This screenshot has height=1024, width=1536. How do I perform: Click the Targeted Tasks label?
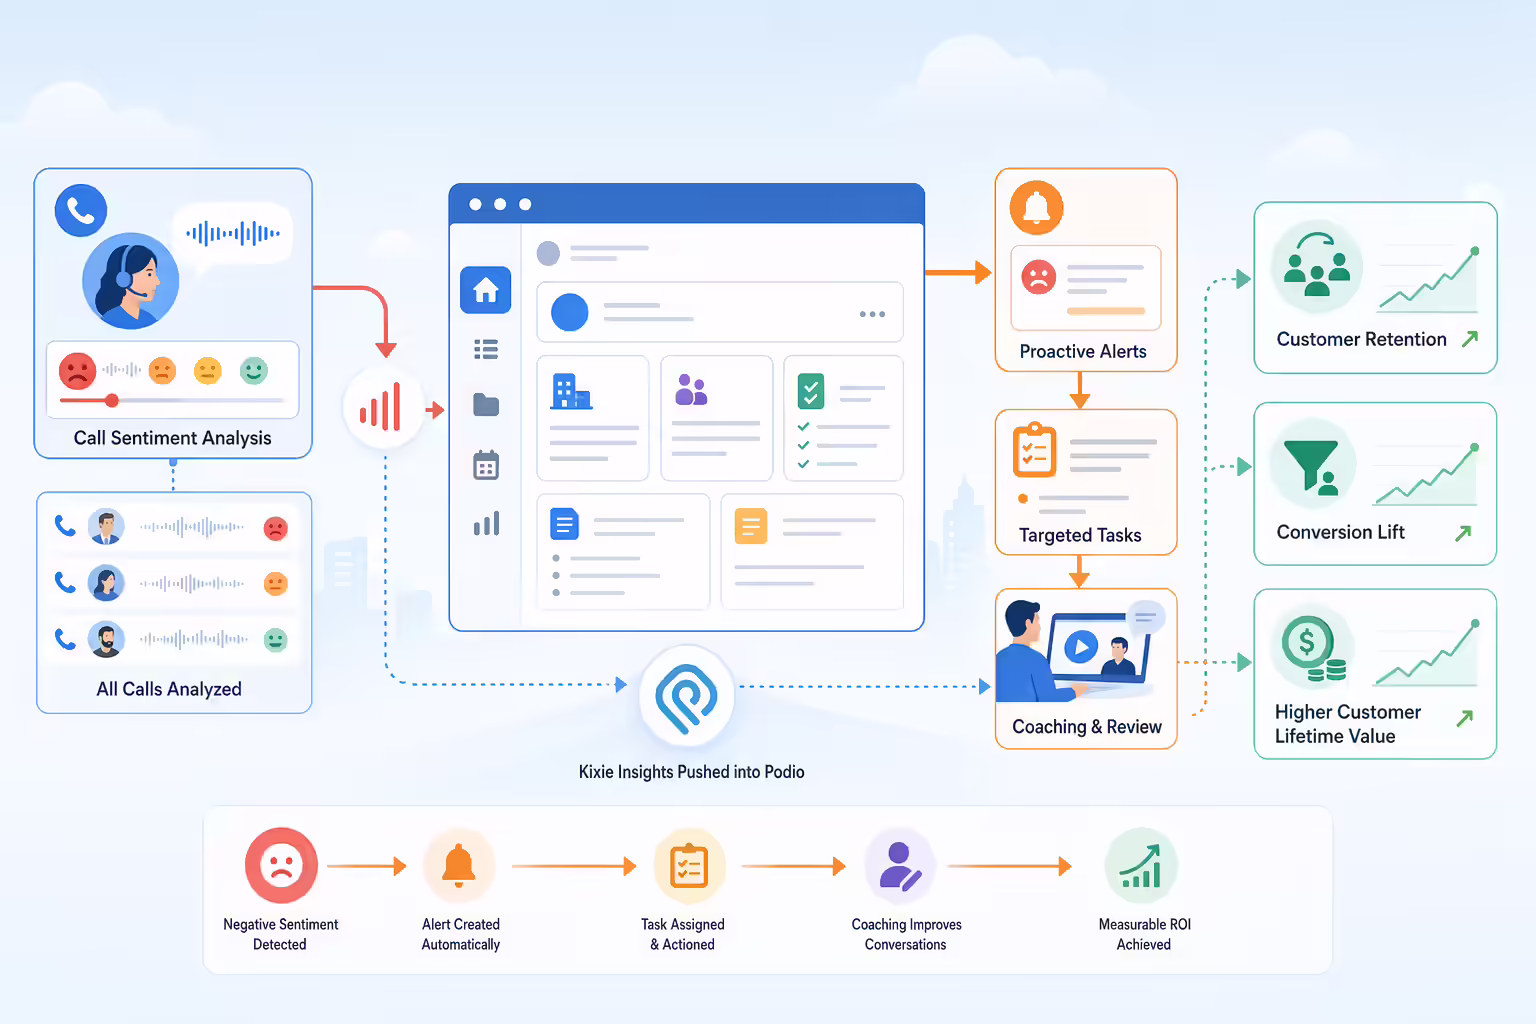coord(1080,536)
